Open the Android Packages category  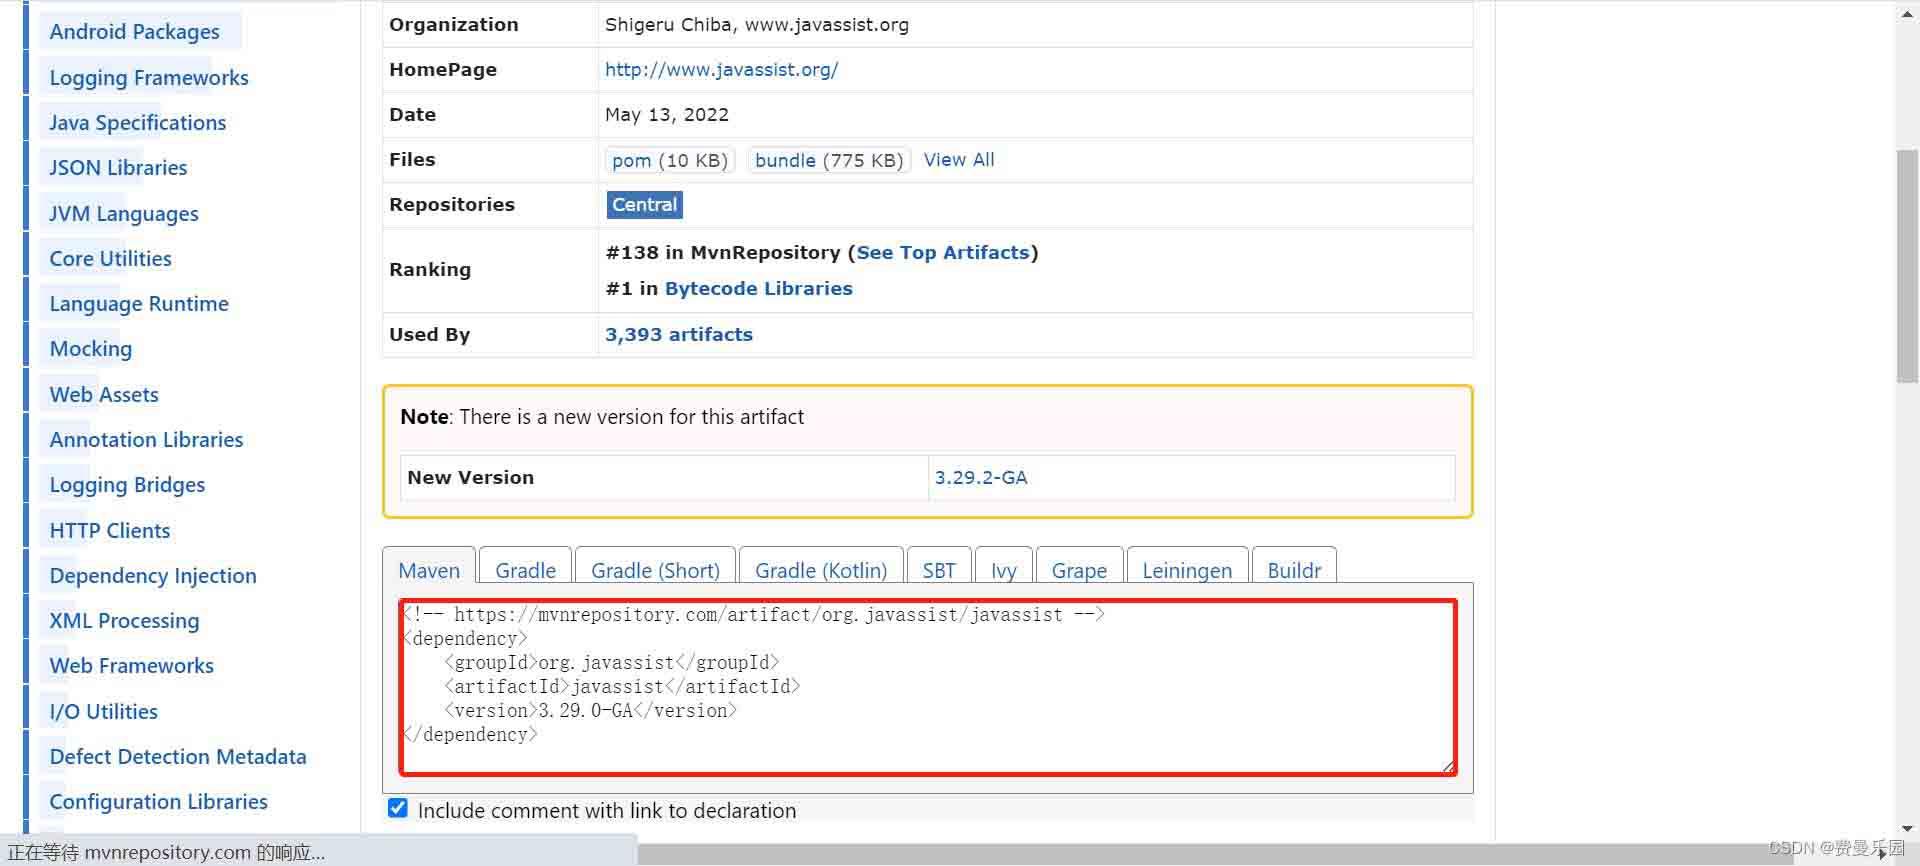(x=135, y=31)
